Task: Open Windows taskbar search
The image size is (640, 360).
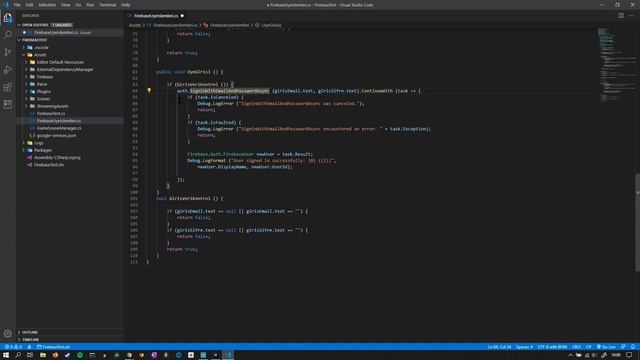Action: 18,355
